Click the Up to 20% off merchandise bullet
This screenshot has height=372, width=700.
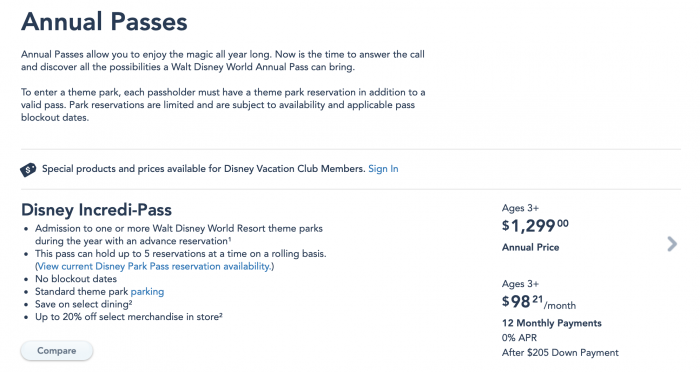tap(129, 317)
